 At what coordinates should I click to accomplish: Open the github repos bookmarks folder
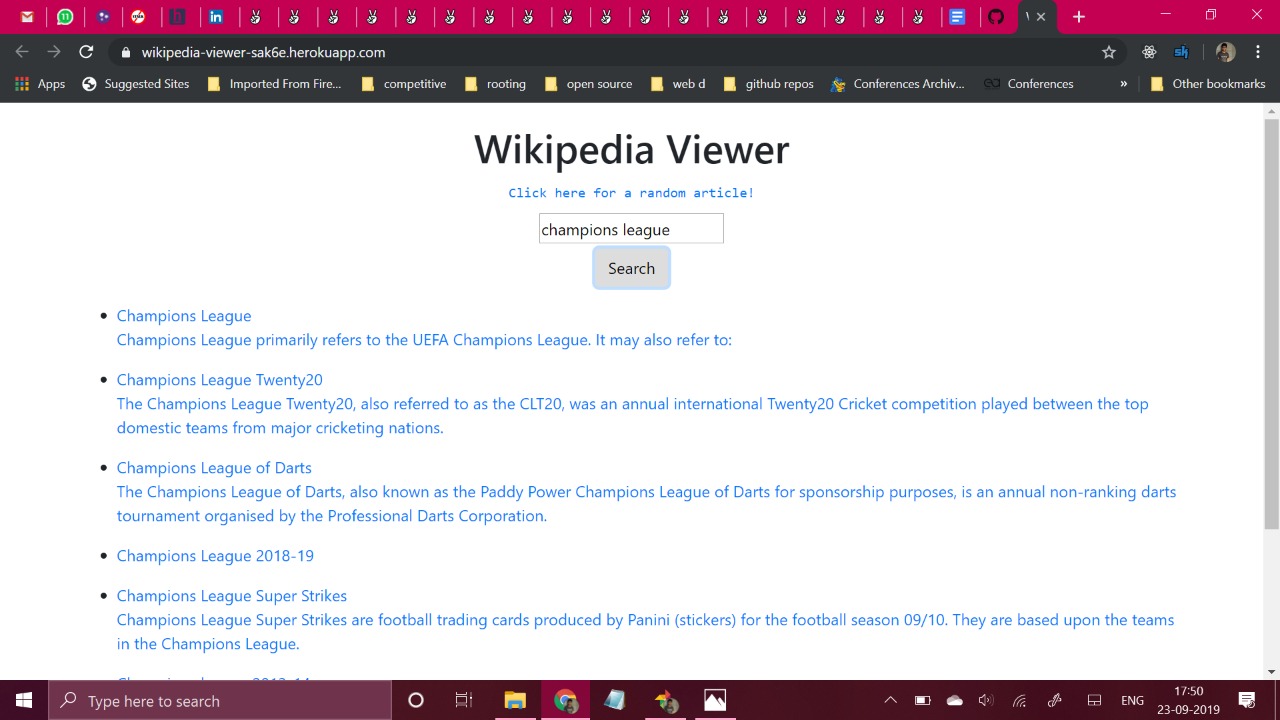pos(768,84)
